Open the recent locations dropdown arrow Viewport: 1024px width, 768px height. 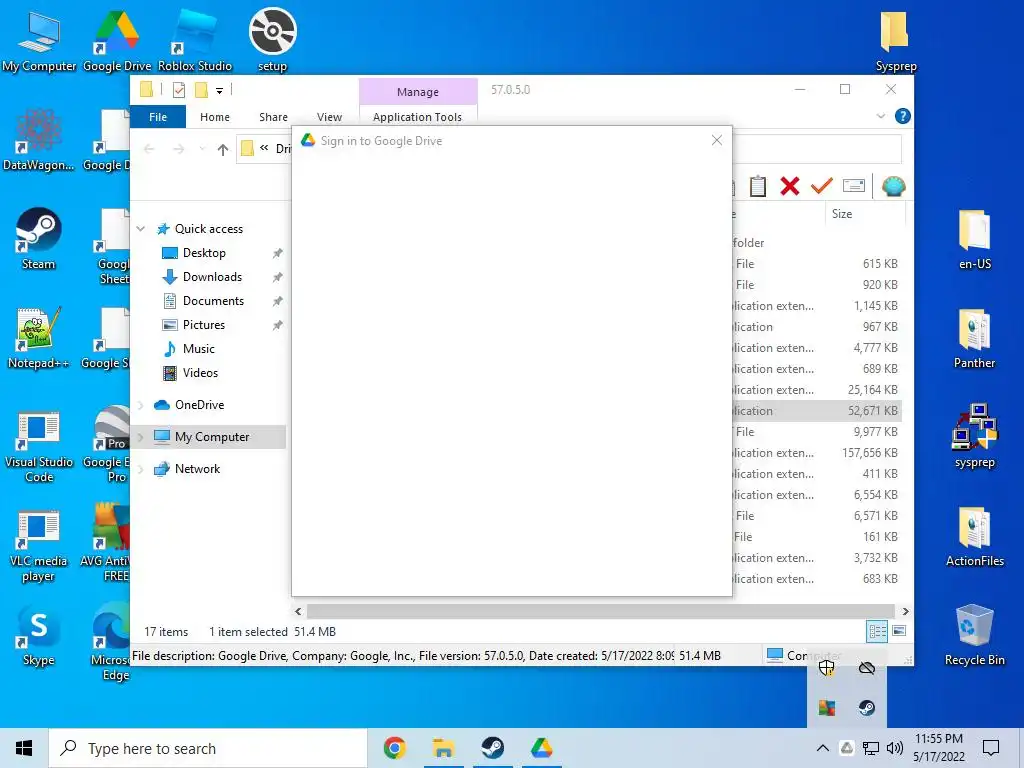coord(202,149)
